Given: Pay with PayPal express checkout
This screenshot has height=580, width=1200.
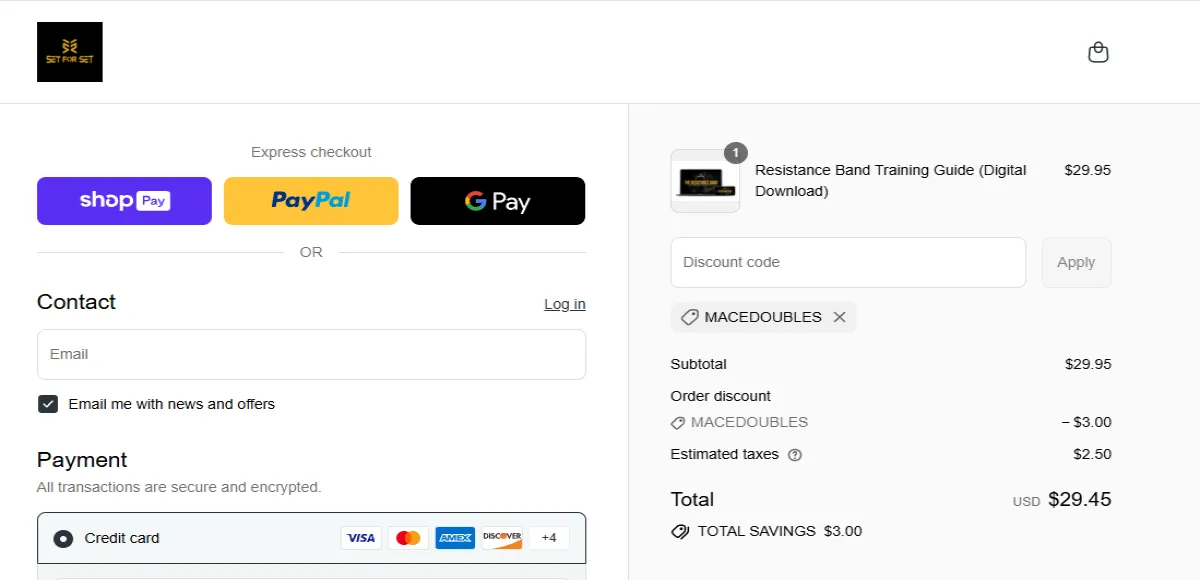Looking at the screenshot, I should pos(311,201).
